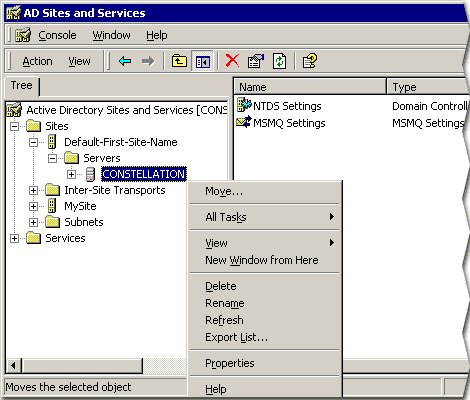Click the Sites folder icon
470x400 pixels.
click(33, 126)
